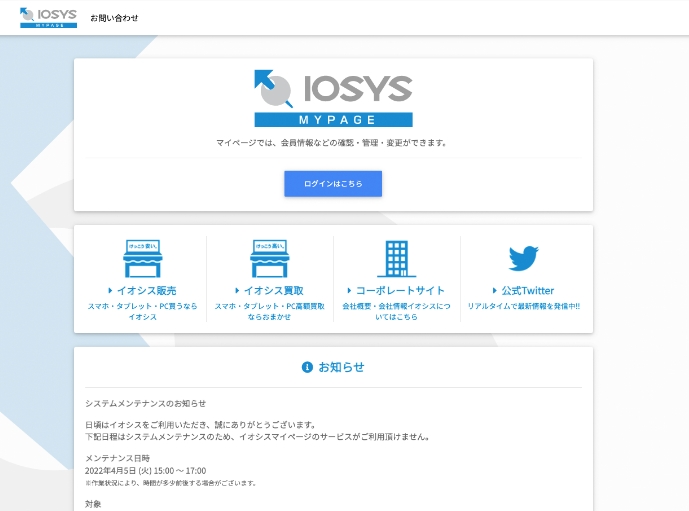Click text スマホ・タブレット・PC買うならイオシス

[142, 311]
